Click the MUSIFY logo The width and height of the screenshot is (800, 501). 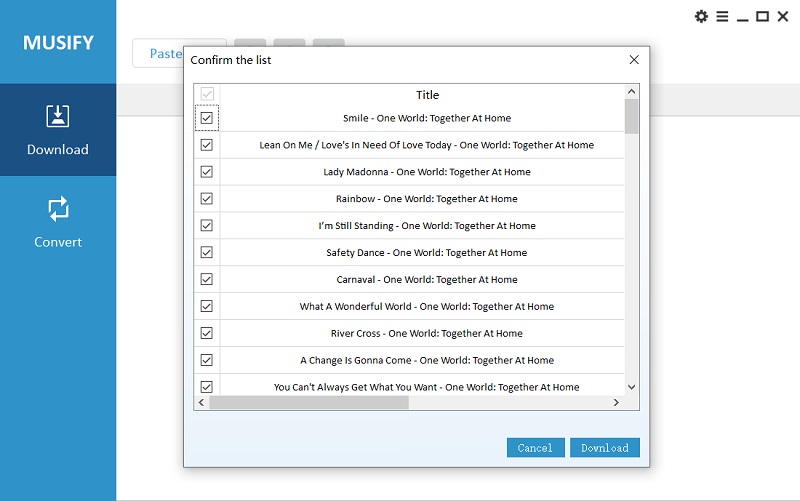(58, 43)
